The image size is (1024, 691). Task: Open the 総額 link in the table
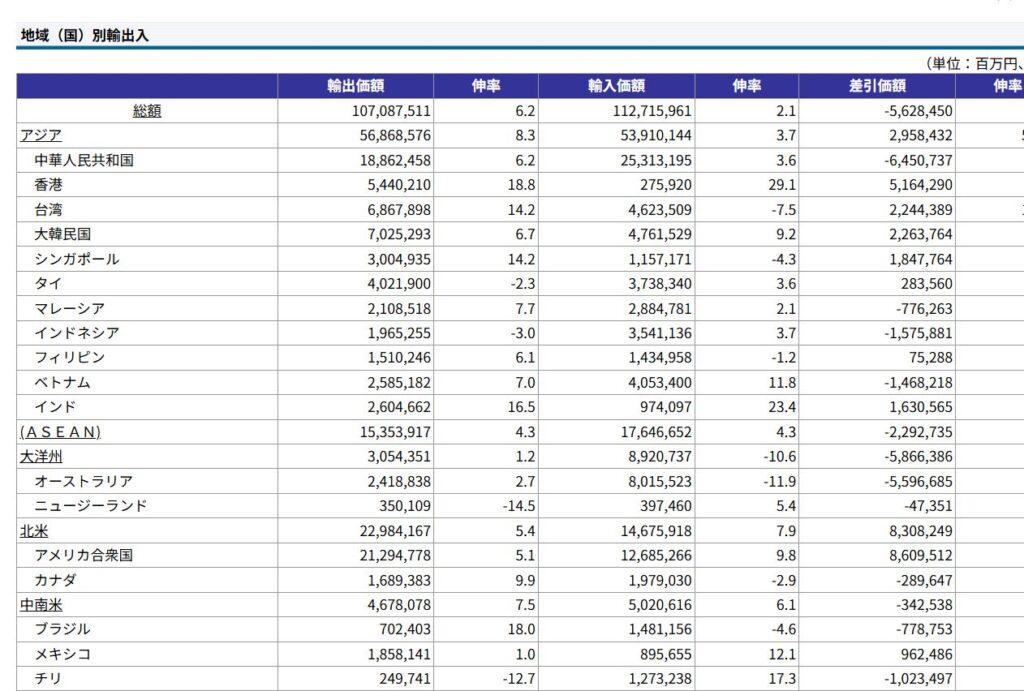147,111
